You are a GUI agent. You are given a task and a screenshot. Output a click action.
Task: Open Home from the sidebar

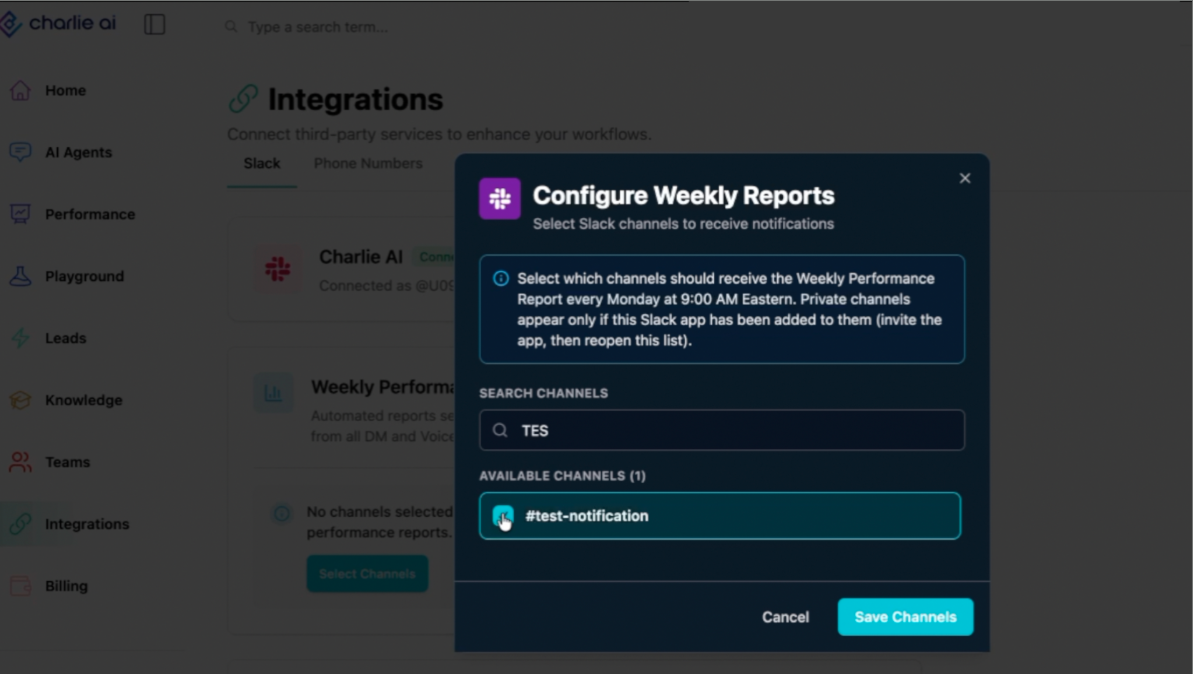(65, 90)
